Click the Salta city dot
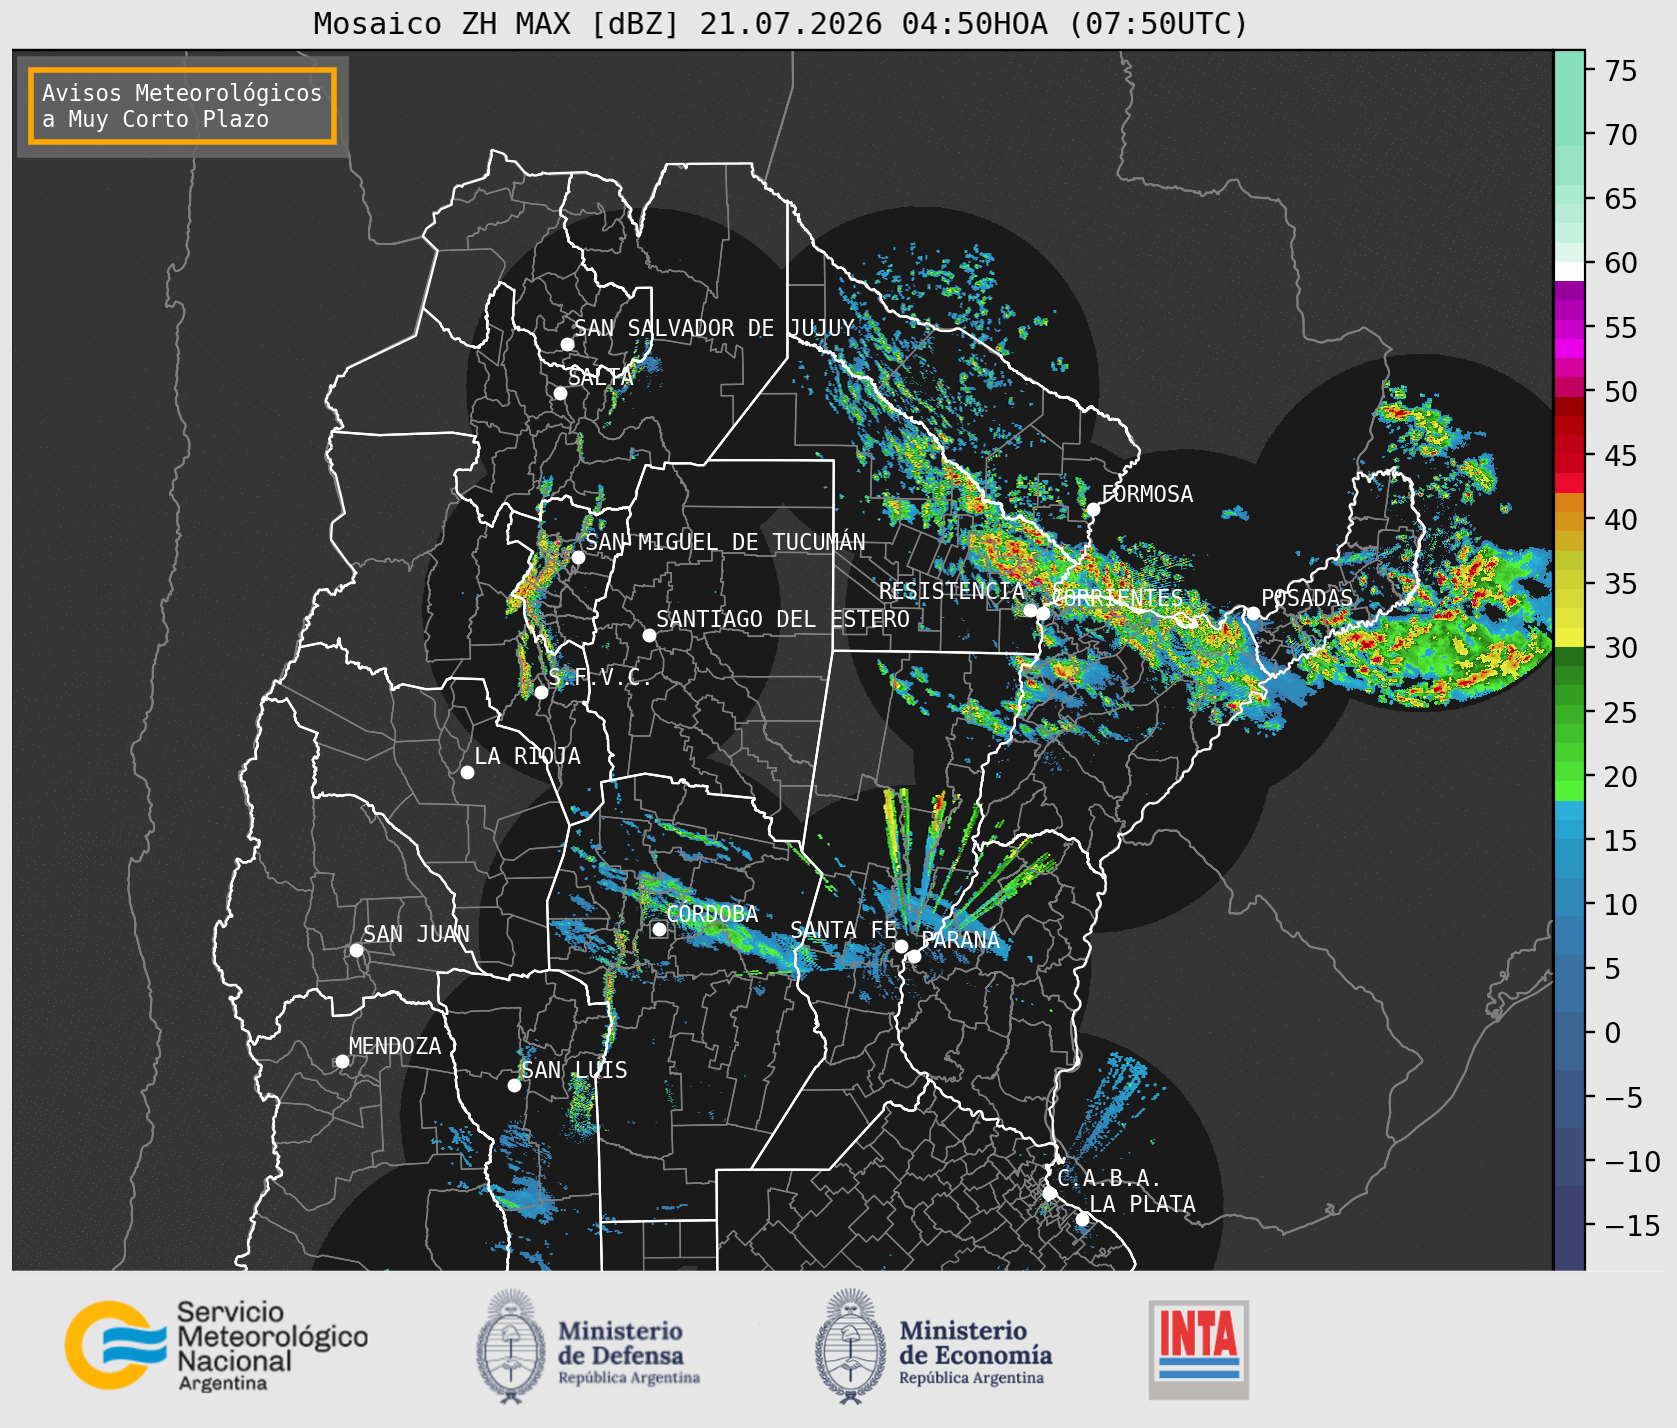 pos(560,393)
